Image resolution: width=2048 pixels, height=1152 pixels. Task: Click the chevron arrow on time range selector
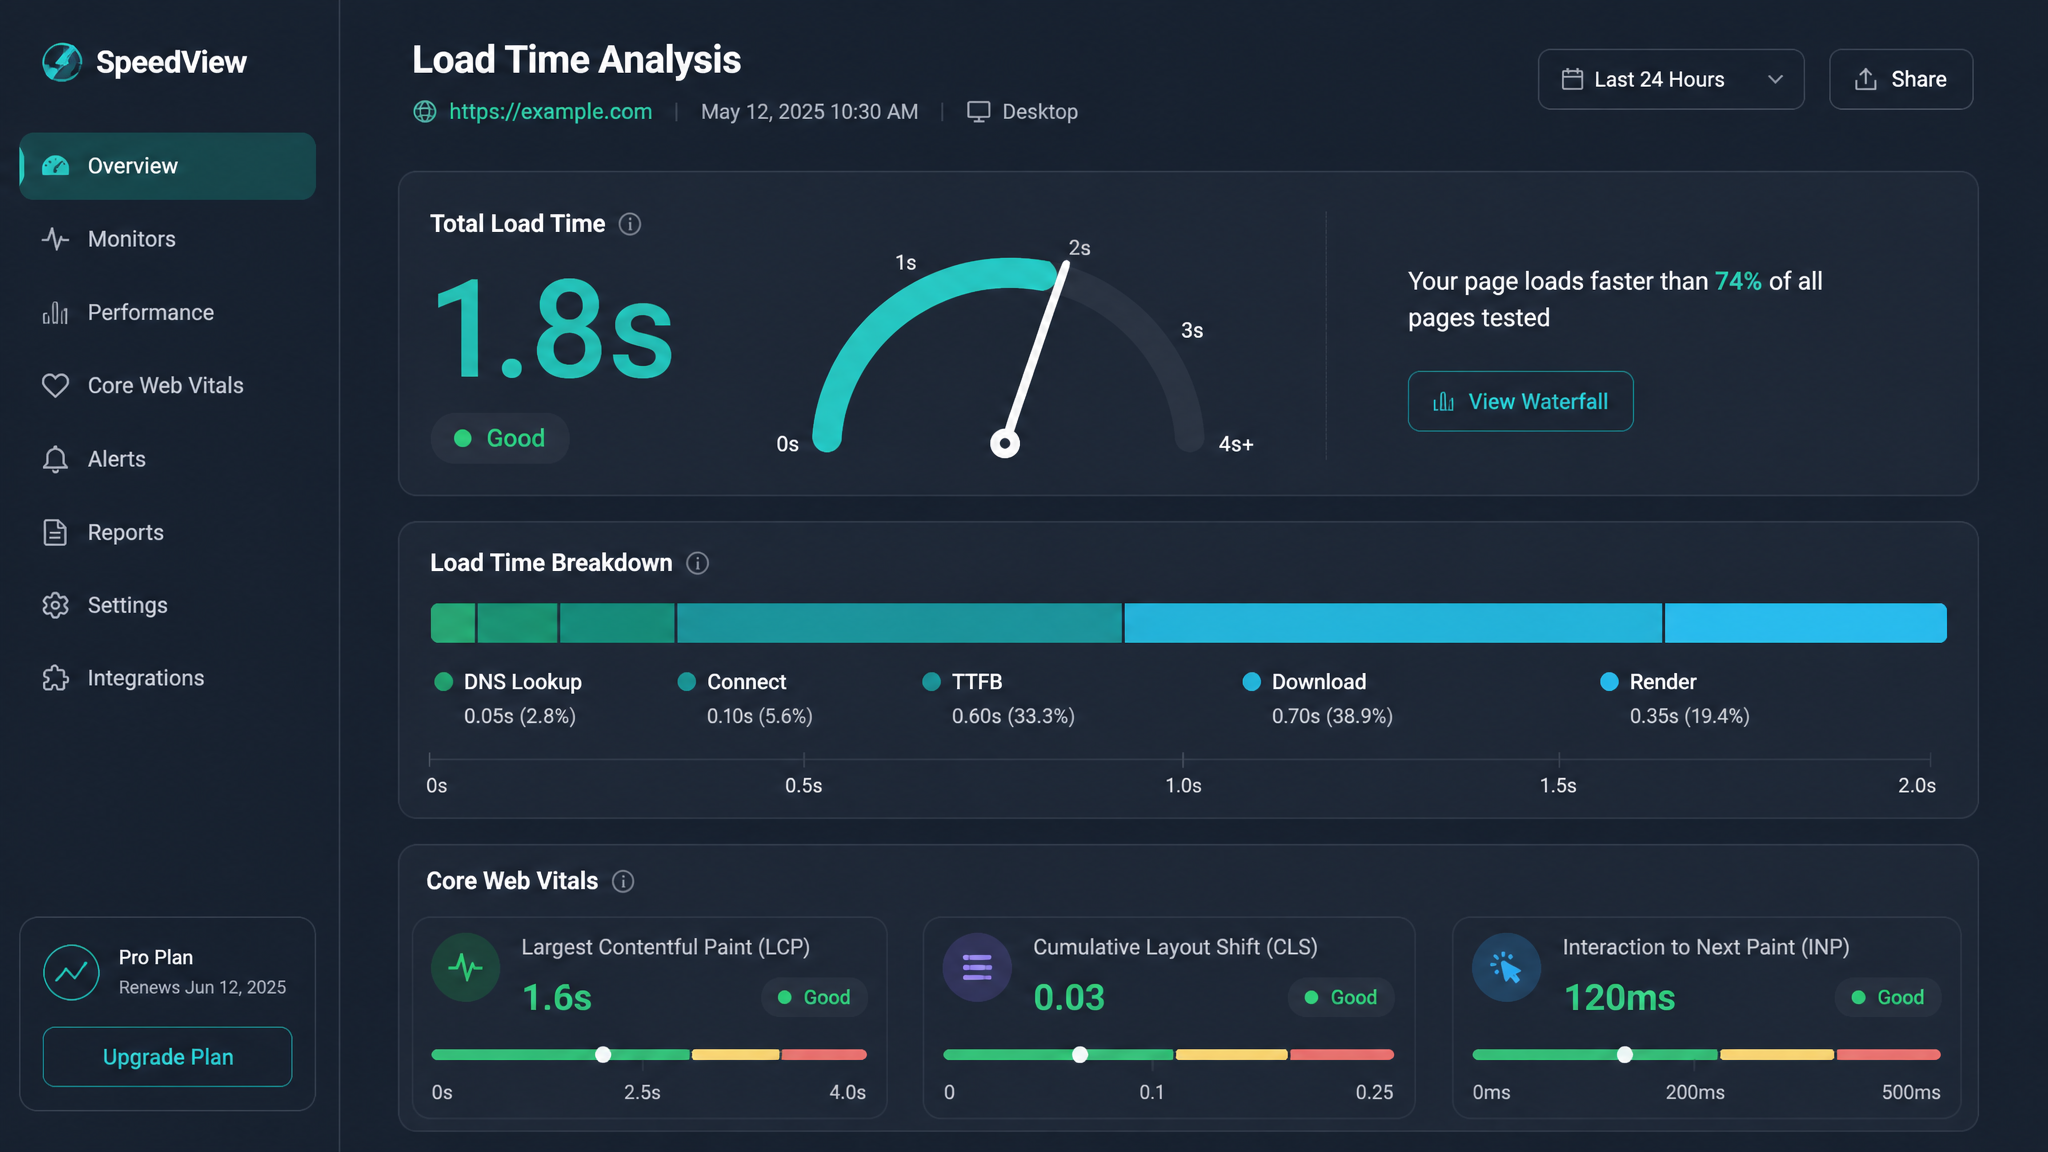(1775, 79)
